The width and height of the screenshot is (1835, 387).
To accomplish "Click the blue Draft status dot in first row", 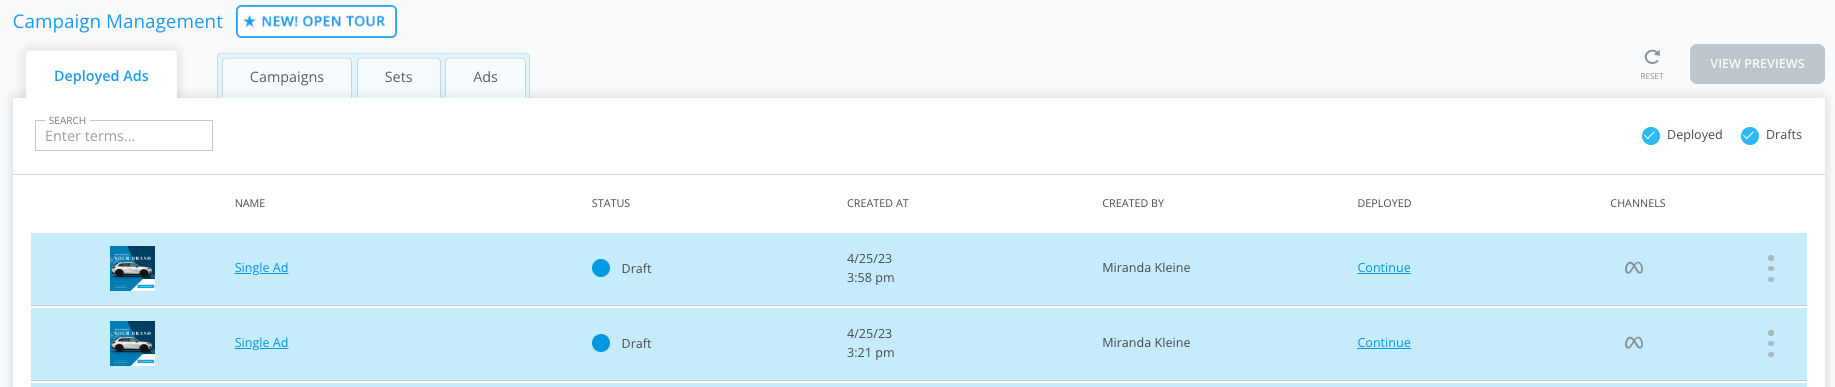I will pyautogui.click(x=601, y=268).
